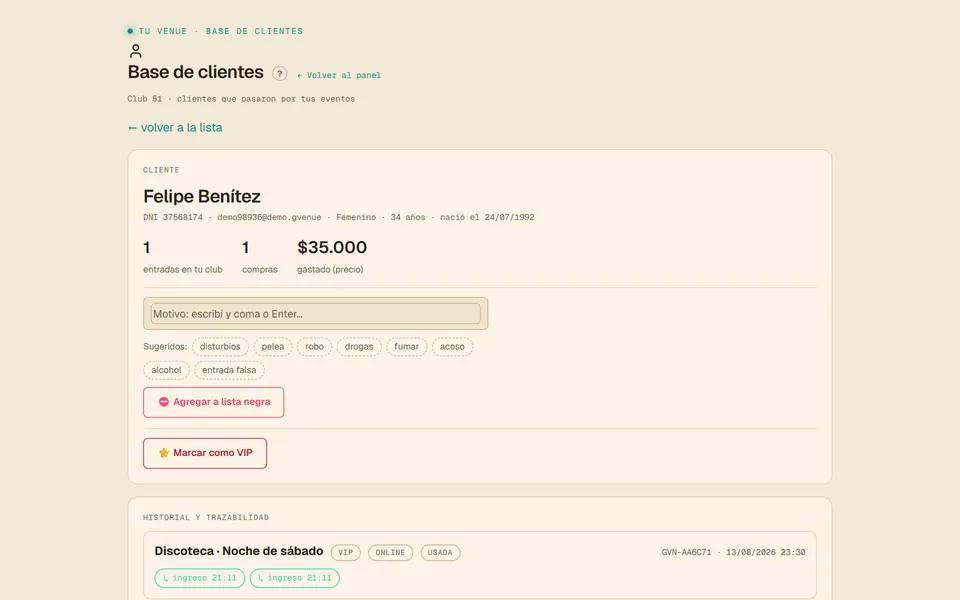Open 'Discoteca · Noche de sábado' event title

[x=239, y=551]
